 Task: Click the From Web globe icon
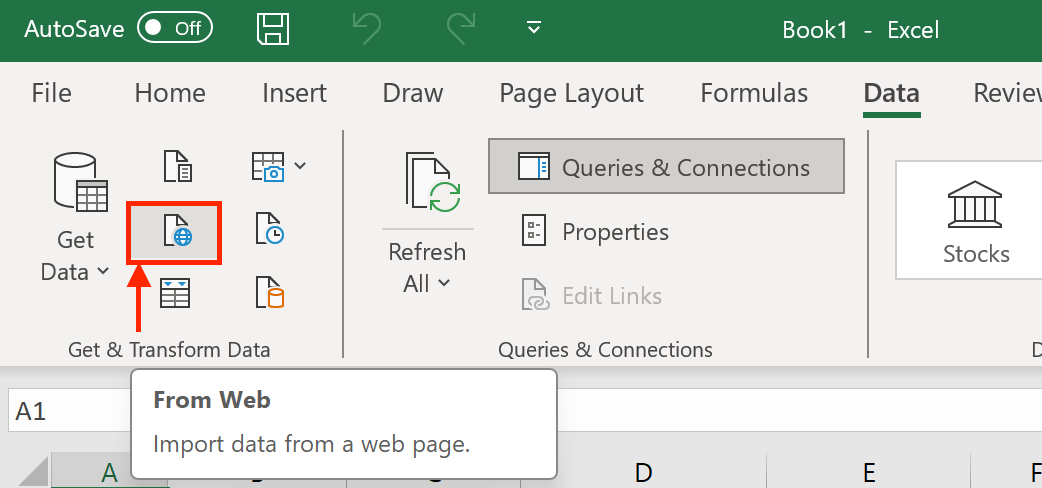click(x=174, y=233)
